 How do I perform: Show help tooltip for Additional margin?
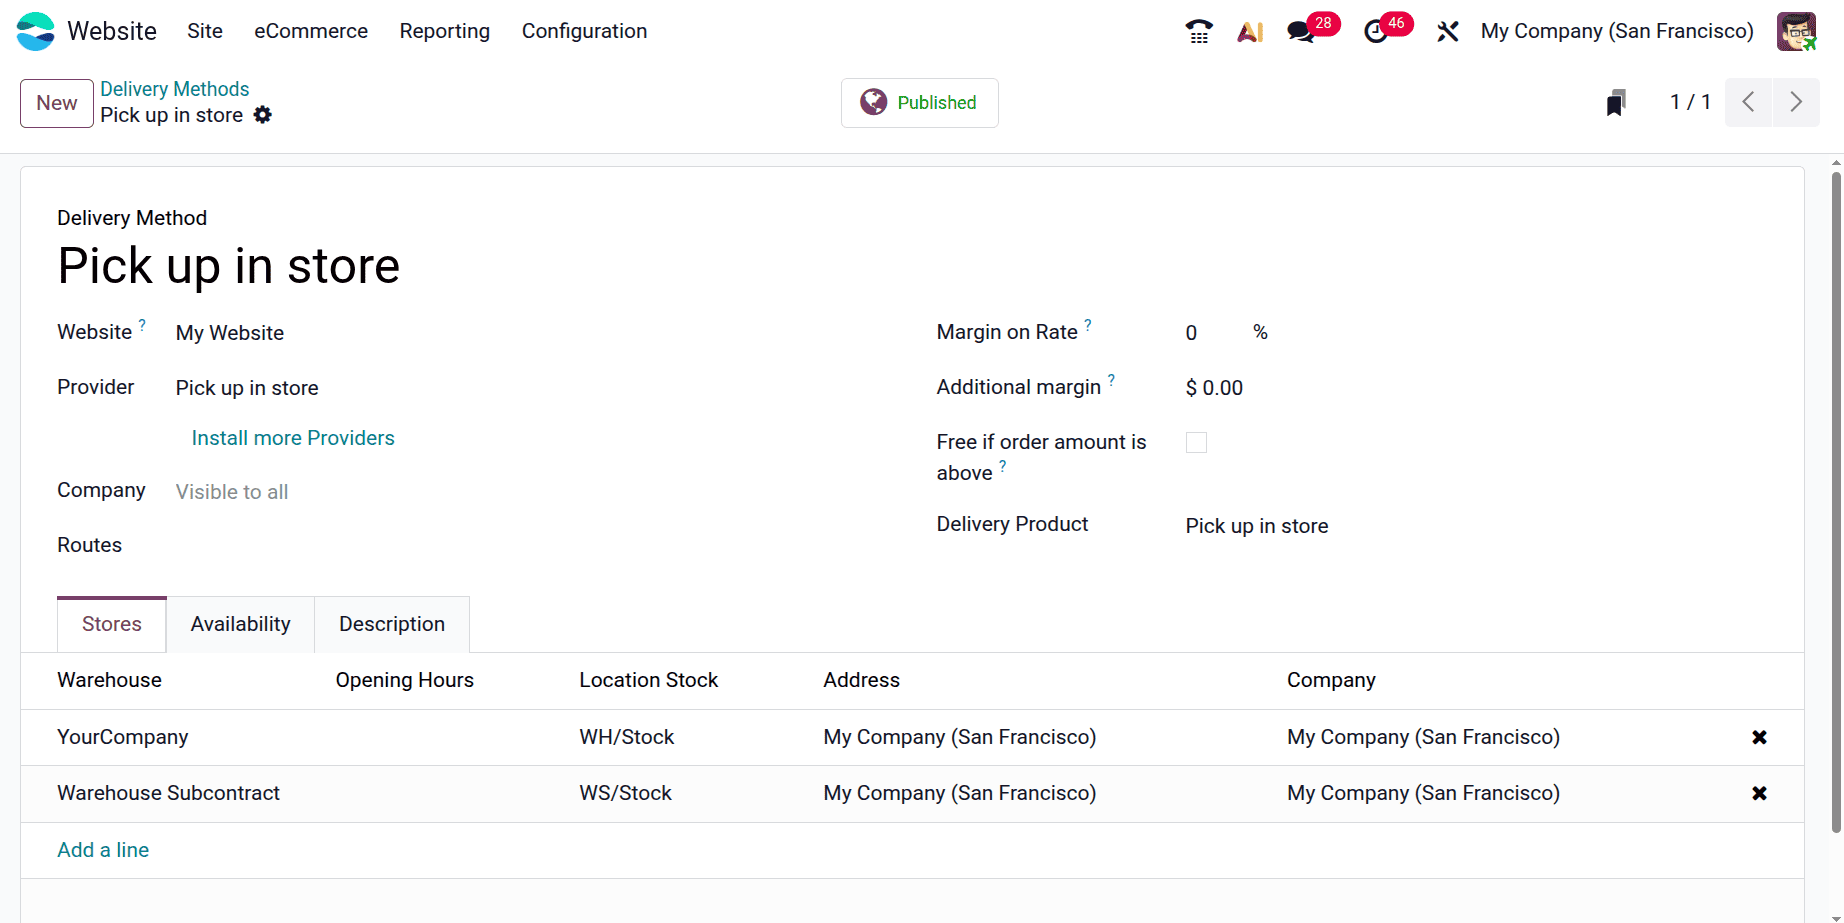coord(1111,379)
